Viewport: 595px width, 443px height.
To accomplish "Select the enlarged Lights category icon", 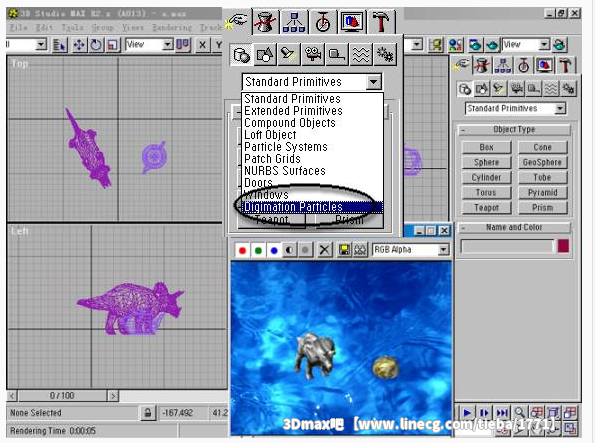I will 288,55.
